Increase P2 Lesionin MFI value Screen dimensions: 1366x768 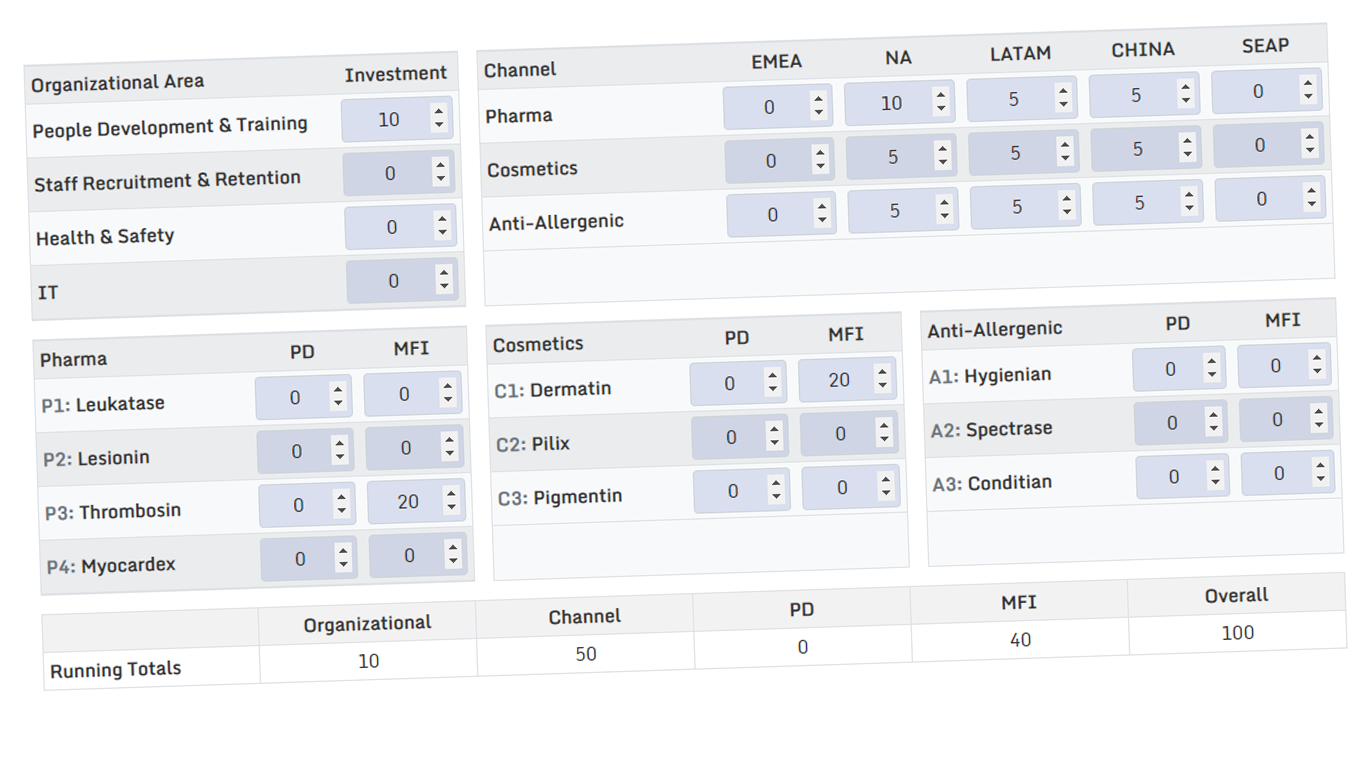(x=449, y=441)
